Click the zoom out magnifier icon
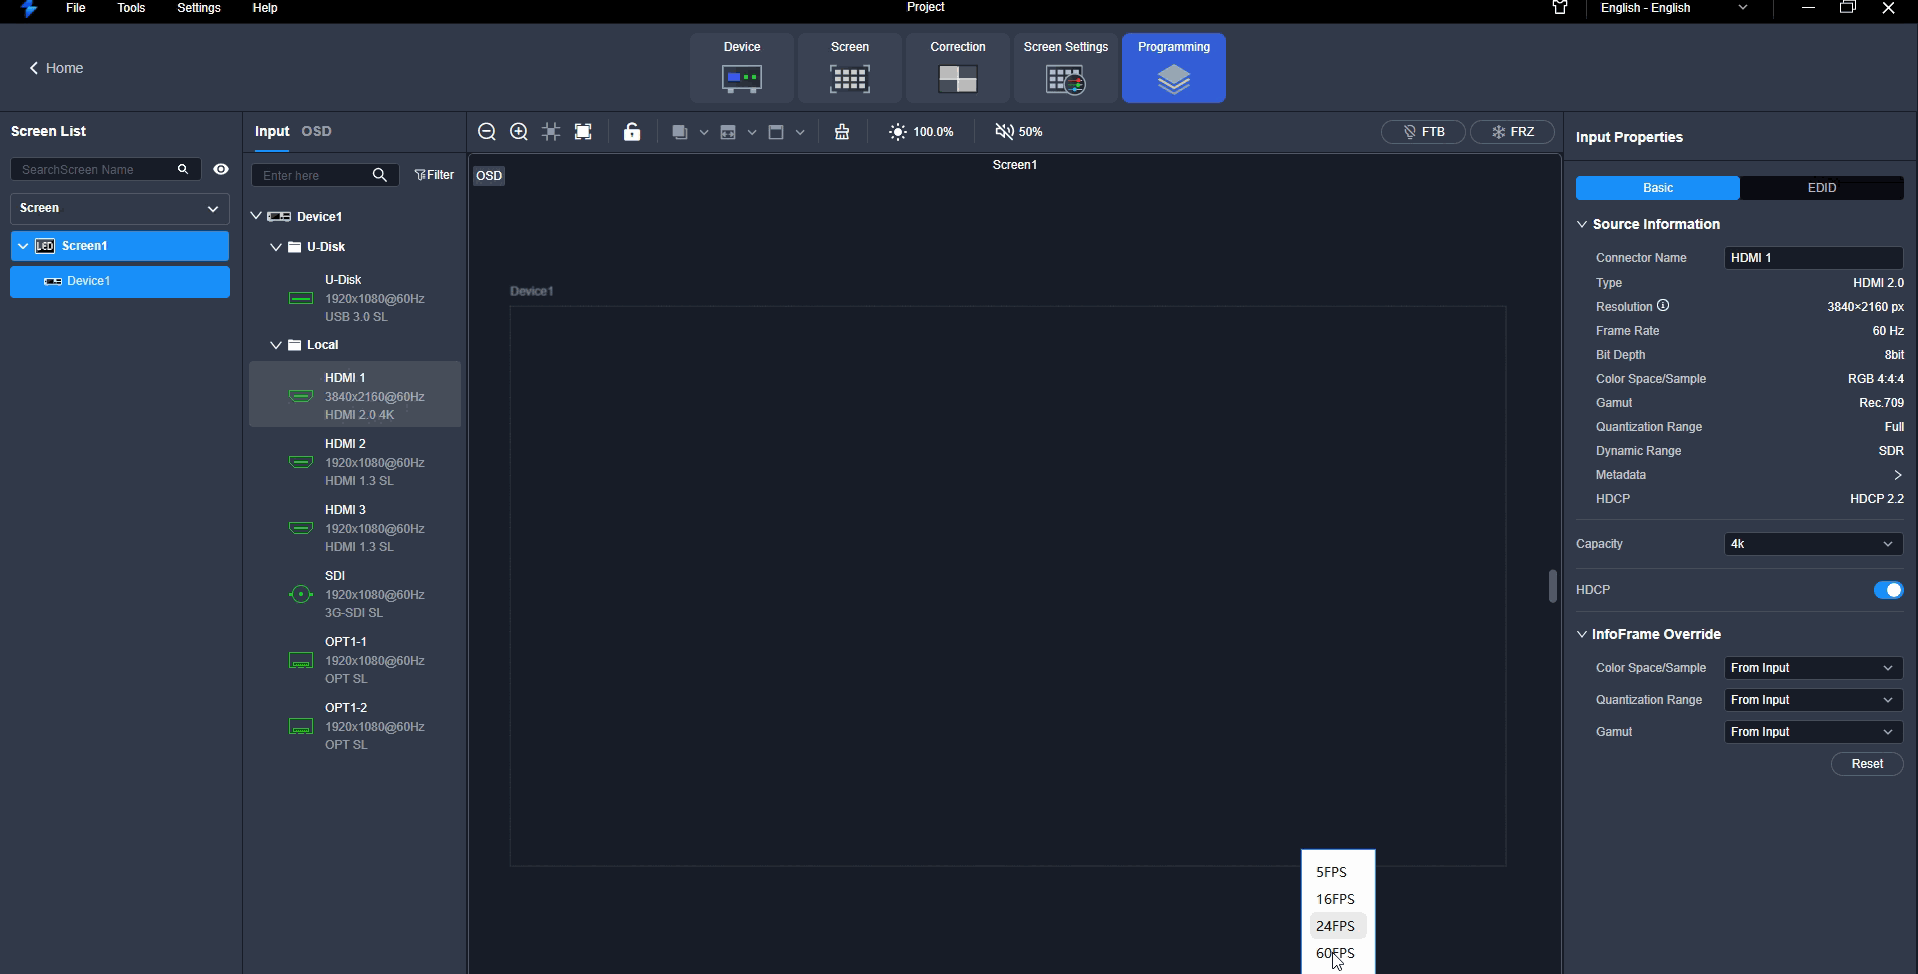 pyautogui.click(x=487, y=132)
